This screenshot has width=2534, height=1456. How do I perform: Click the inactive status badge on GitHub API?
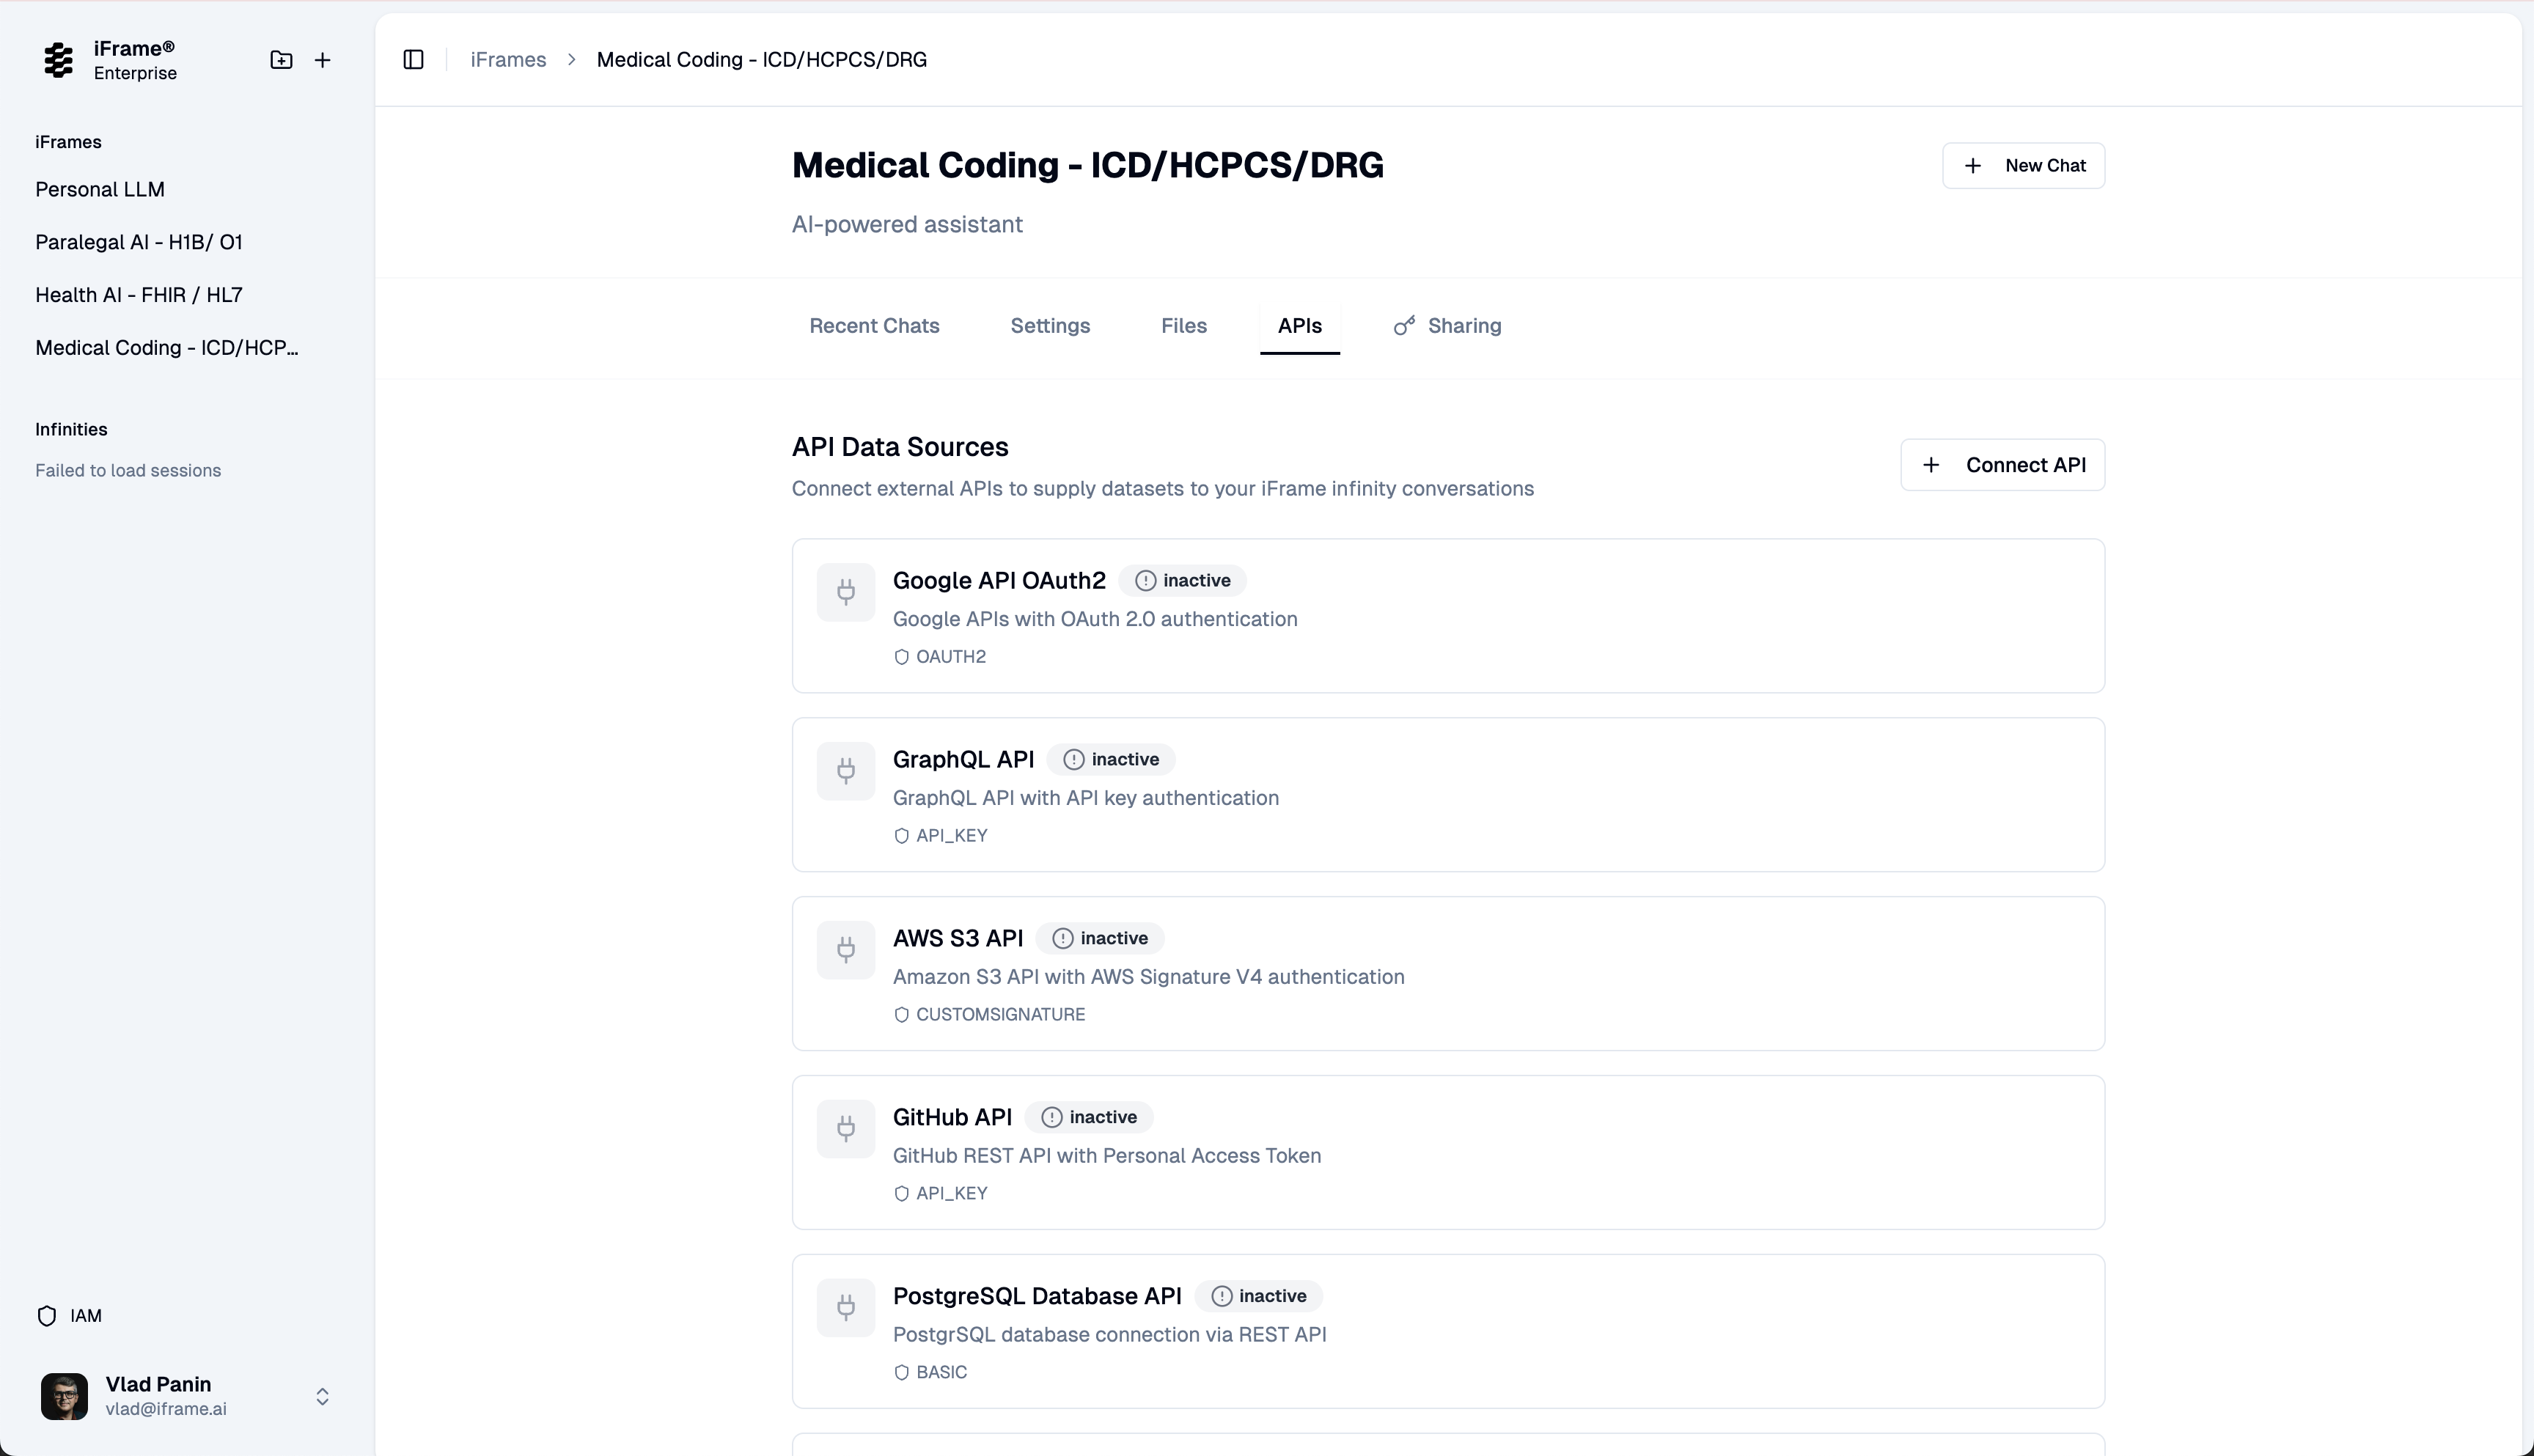coord(1089,1118)
